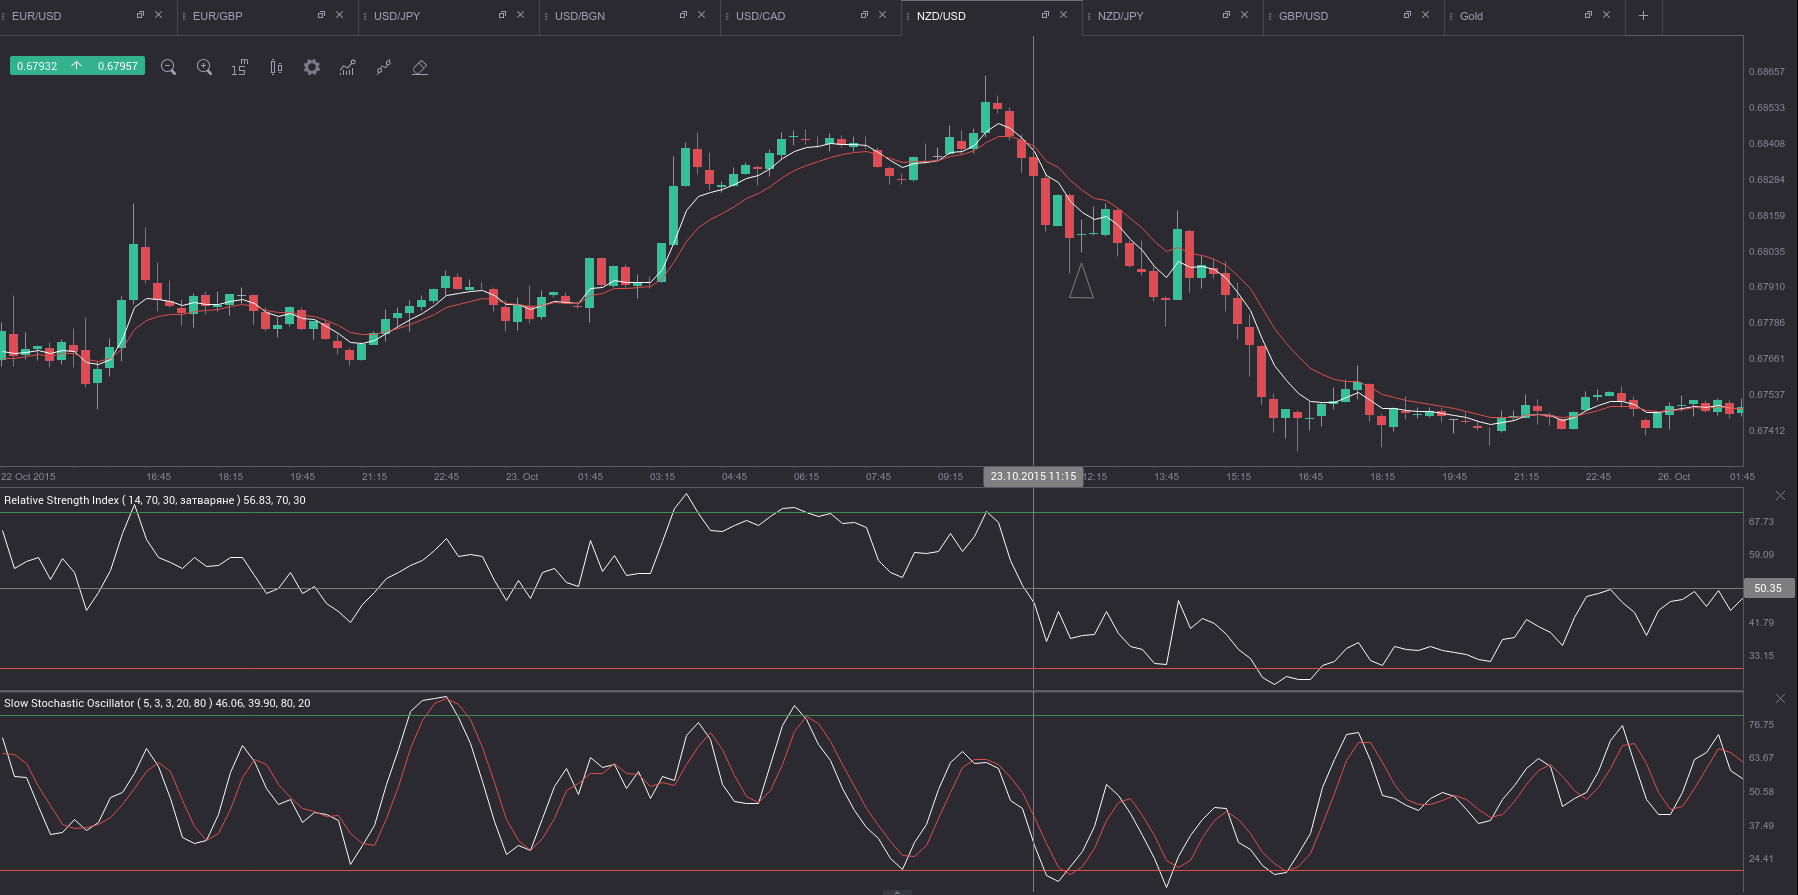The width and height of the screenshot is (1798, 895).
Task: Close the Relative Strength Index panel
Action: [x=1780, y=496]
